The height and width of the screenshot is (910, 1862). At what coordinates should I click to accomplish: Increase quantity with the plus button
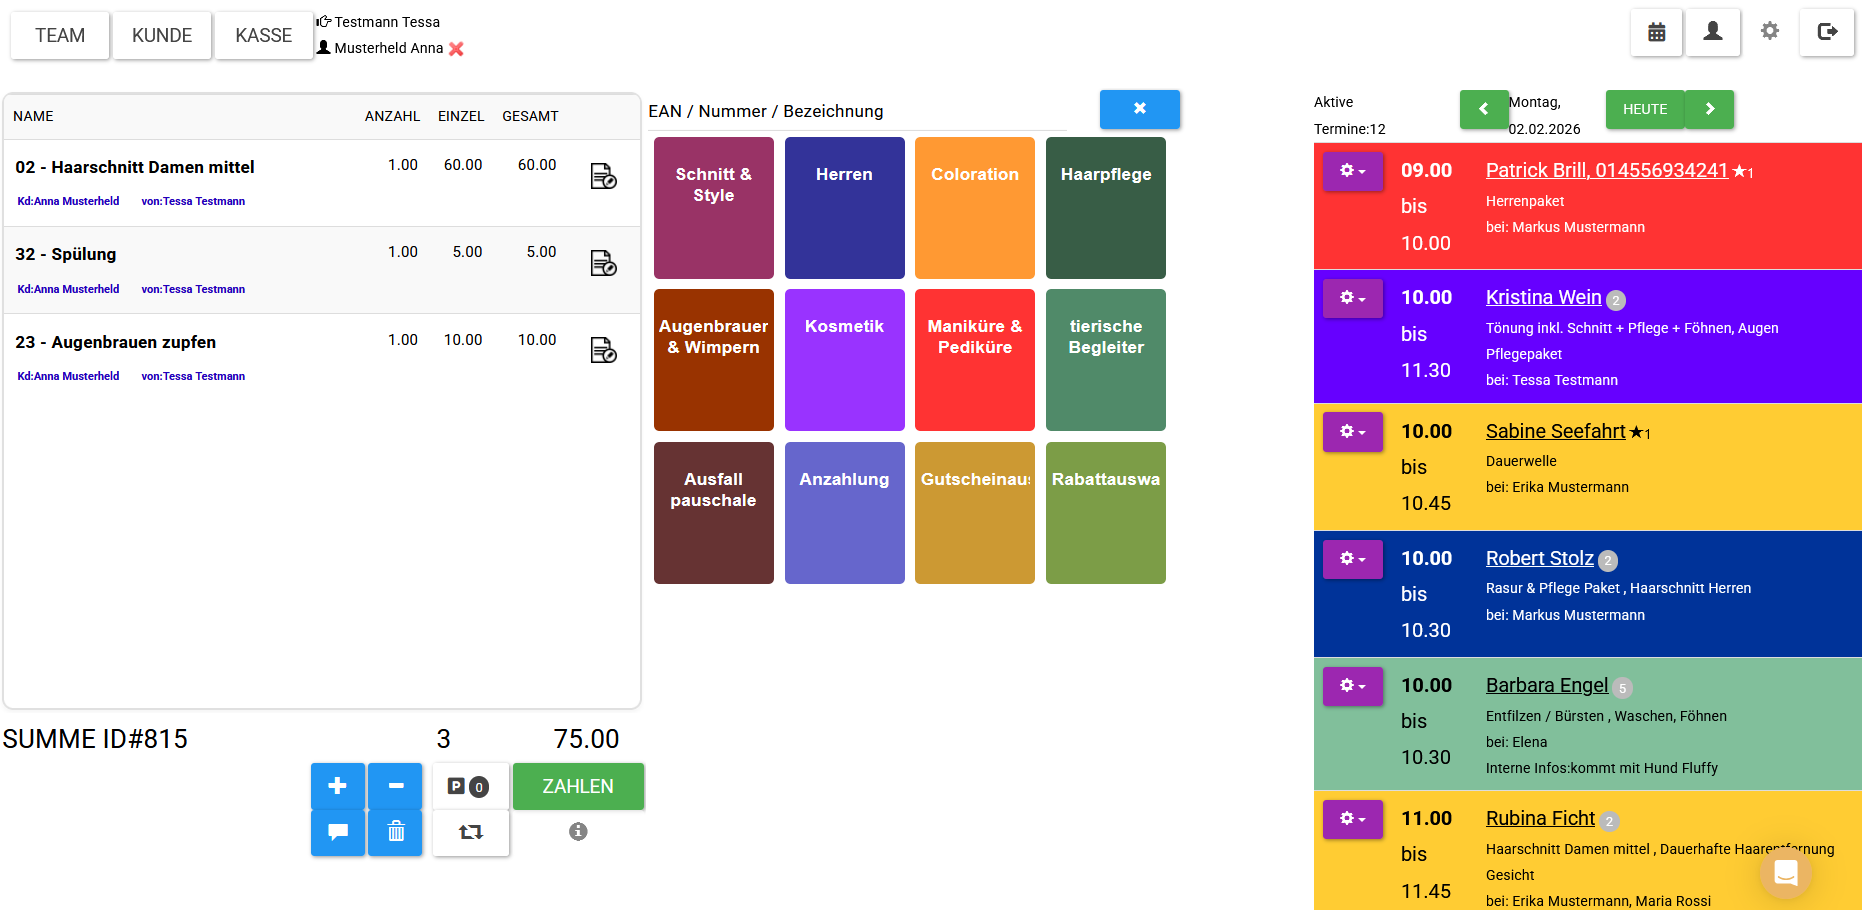point(338,786)
